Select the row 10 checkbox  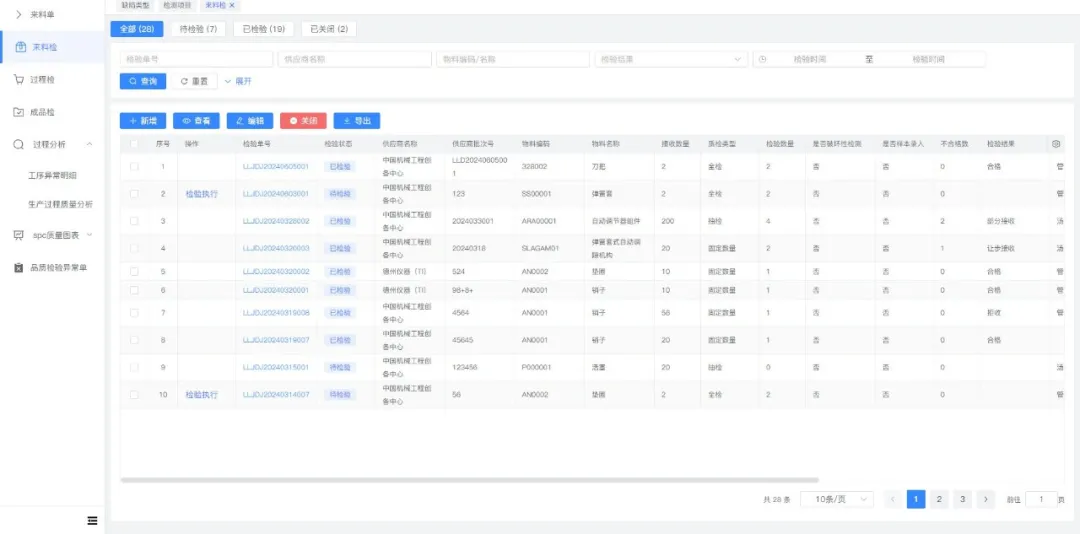(135, 395)
